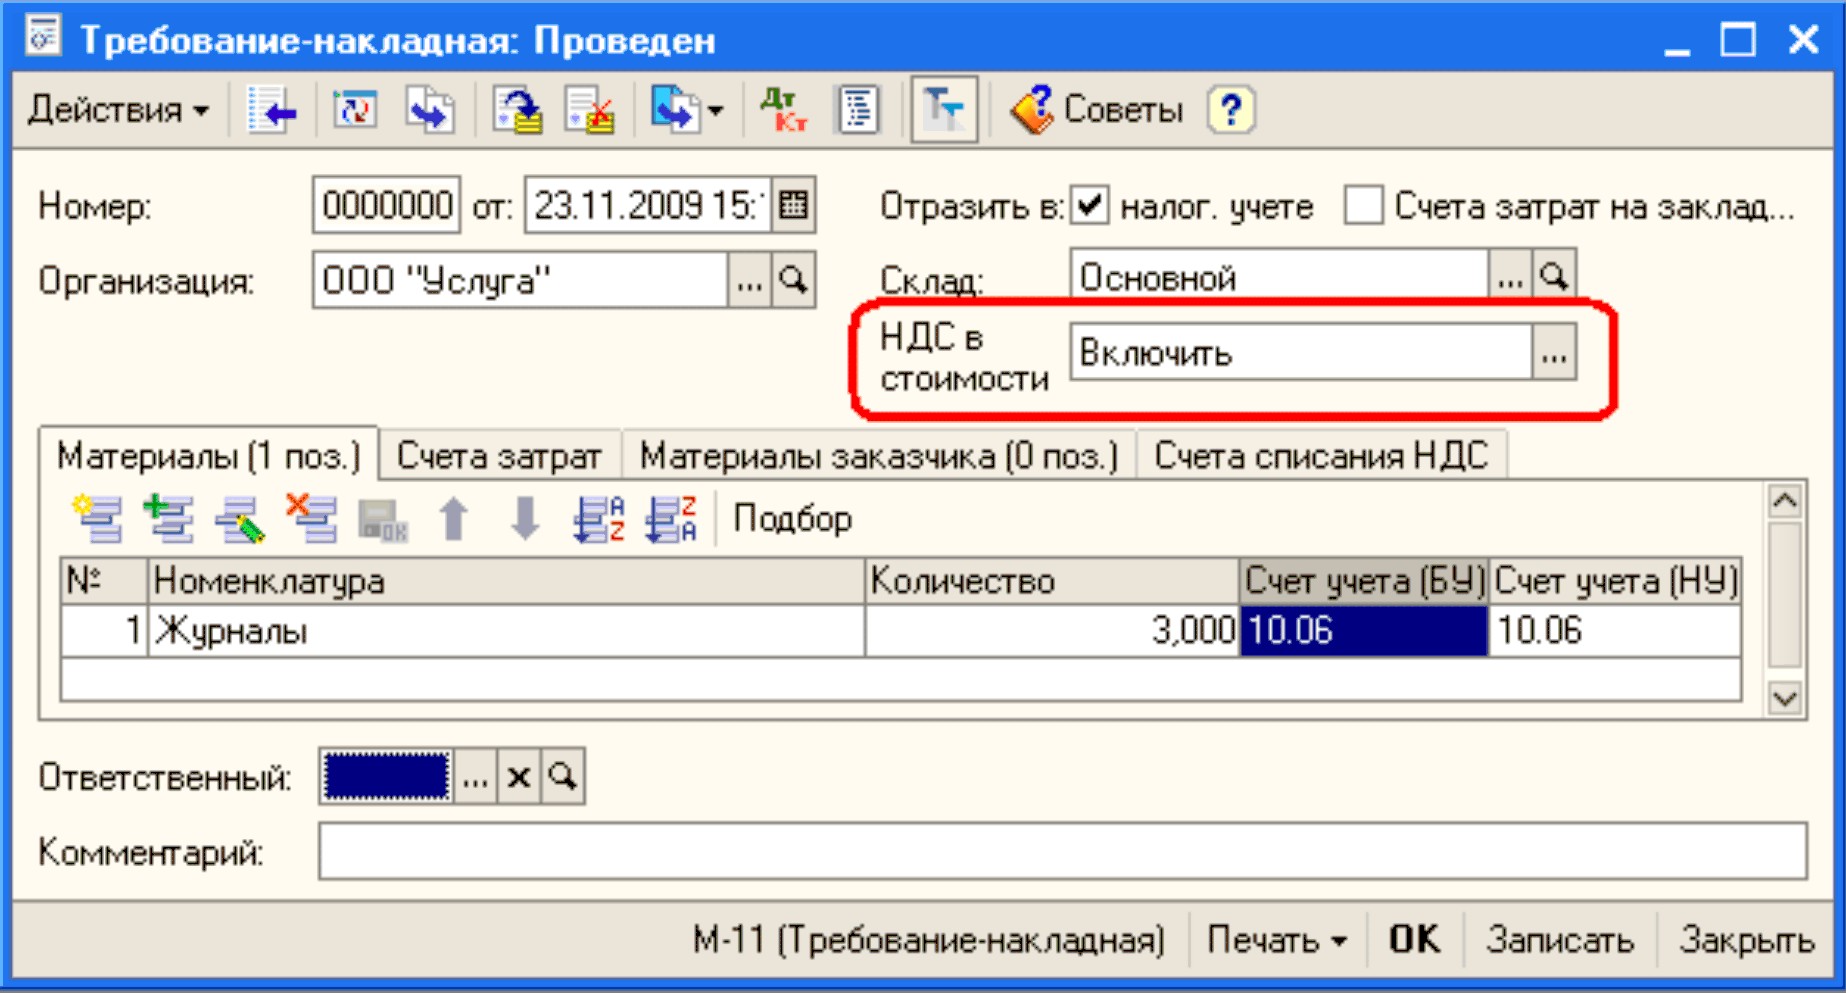Move row down with arrow icon
The height and width of the screenshot is (993, 1846).
525,519
